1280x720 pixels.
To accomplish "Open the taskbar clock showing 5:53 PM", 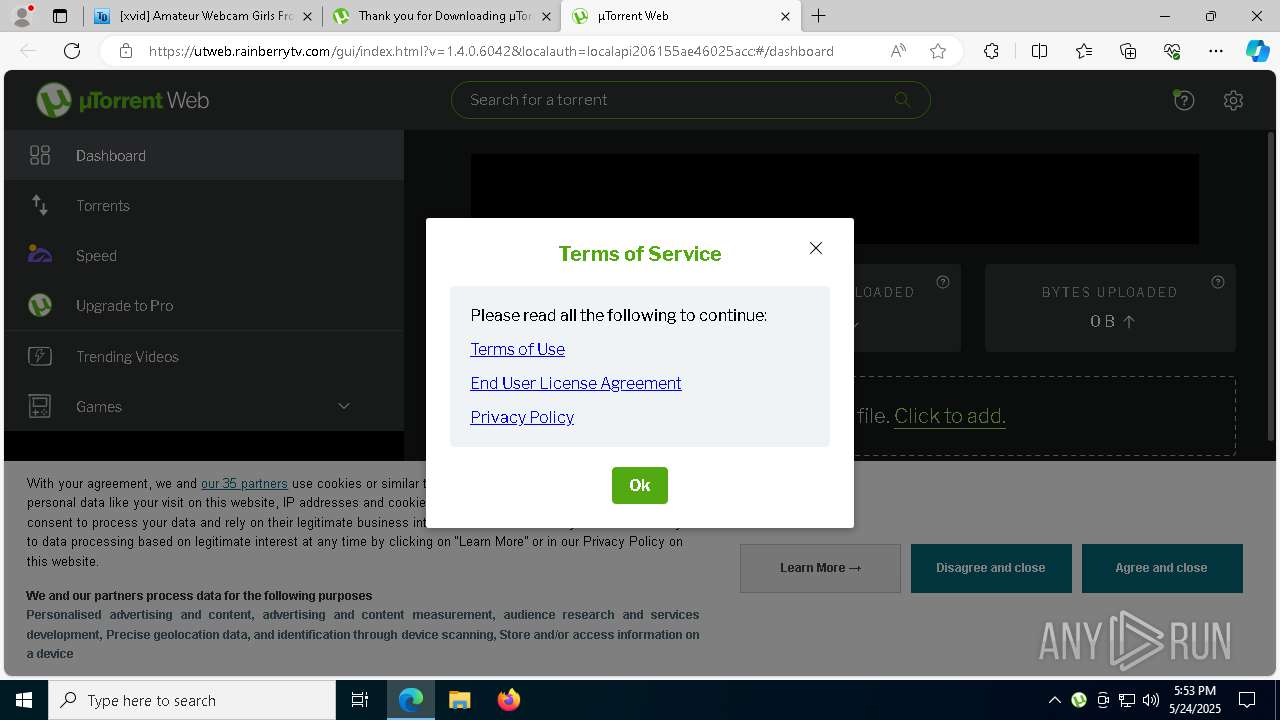I will 1195,700.
